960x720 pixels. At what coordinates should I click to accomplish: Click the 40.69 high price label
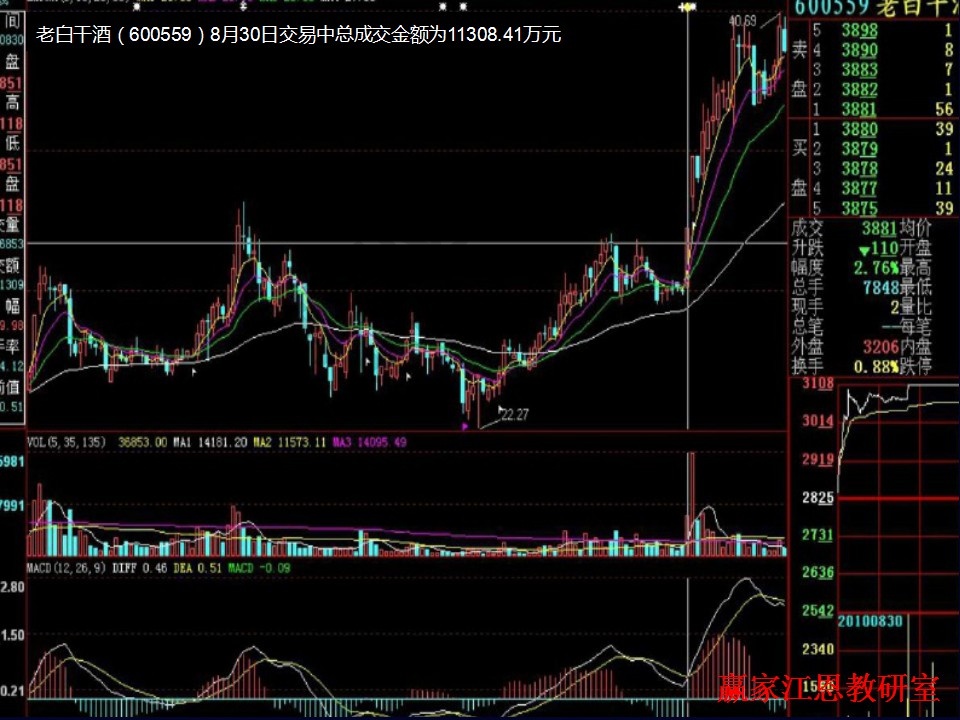click(742, 20)
